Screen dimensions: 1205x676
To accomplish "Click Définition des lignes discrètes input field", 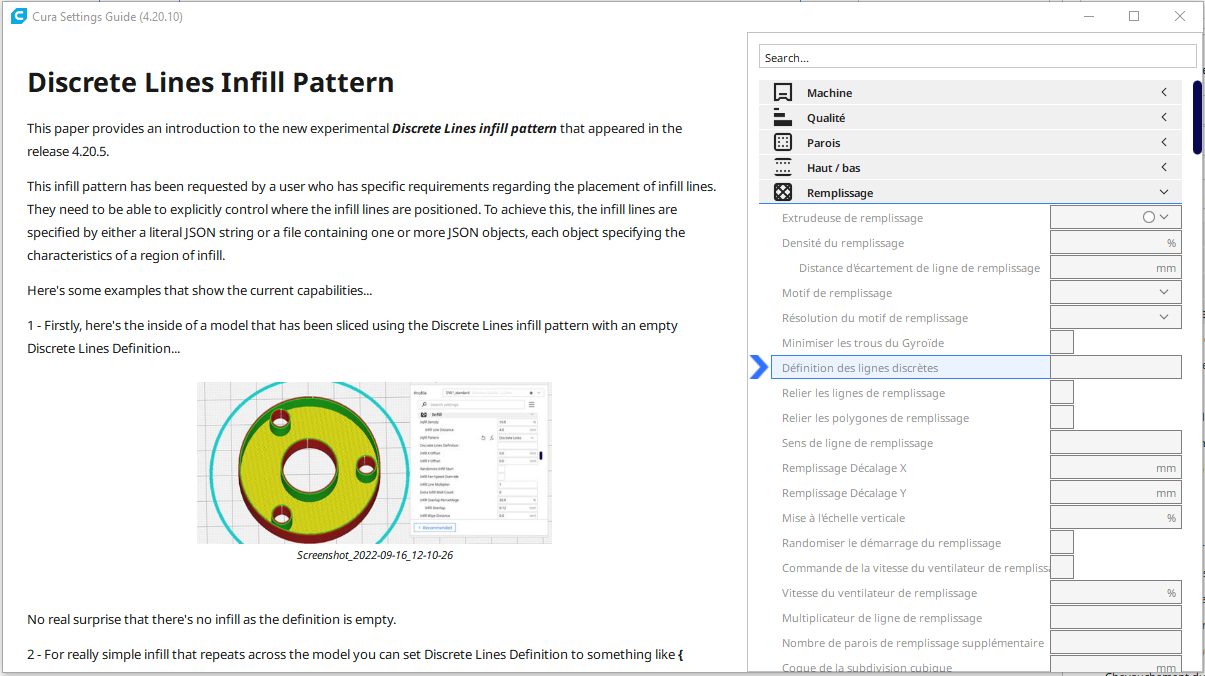I will pyautogui.click(x=1116, y=367).
